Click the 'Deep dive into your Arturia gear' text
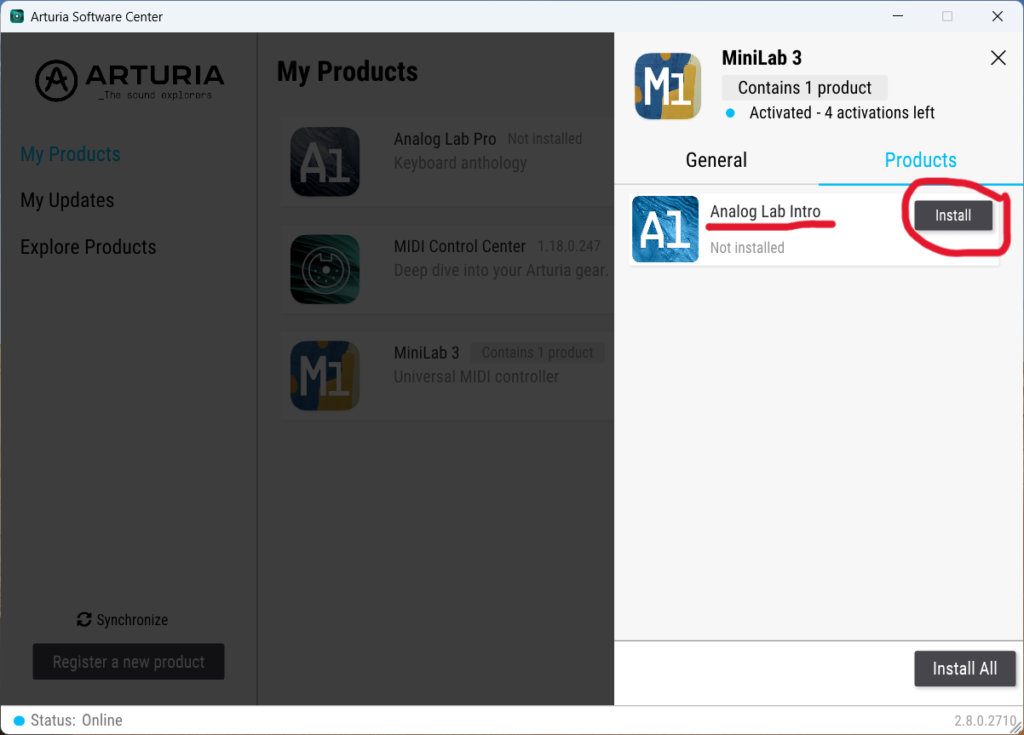 point(501,270)
